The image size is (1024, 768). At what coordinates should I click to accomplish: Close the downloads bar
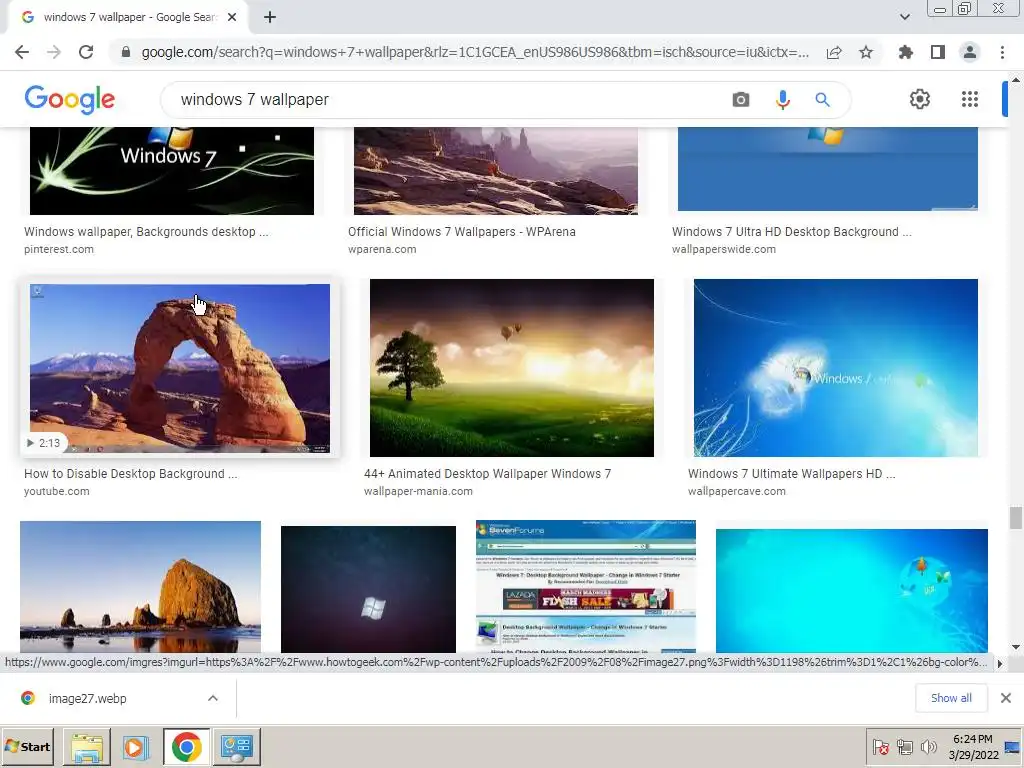1006,698
